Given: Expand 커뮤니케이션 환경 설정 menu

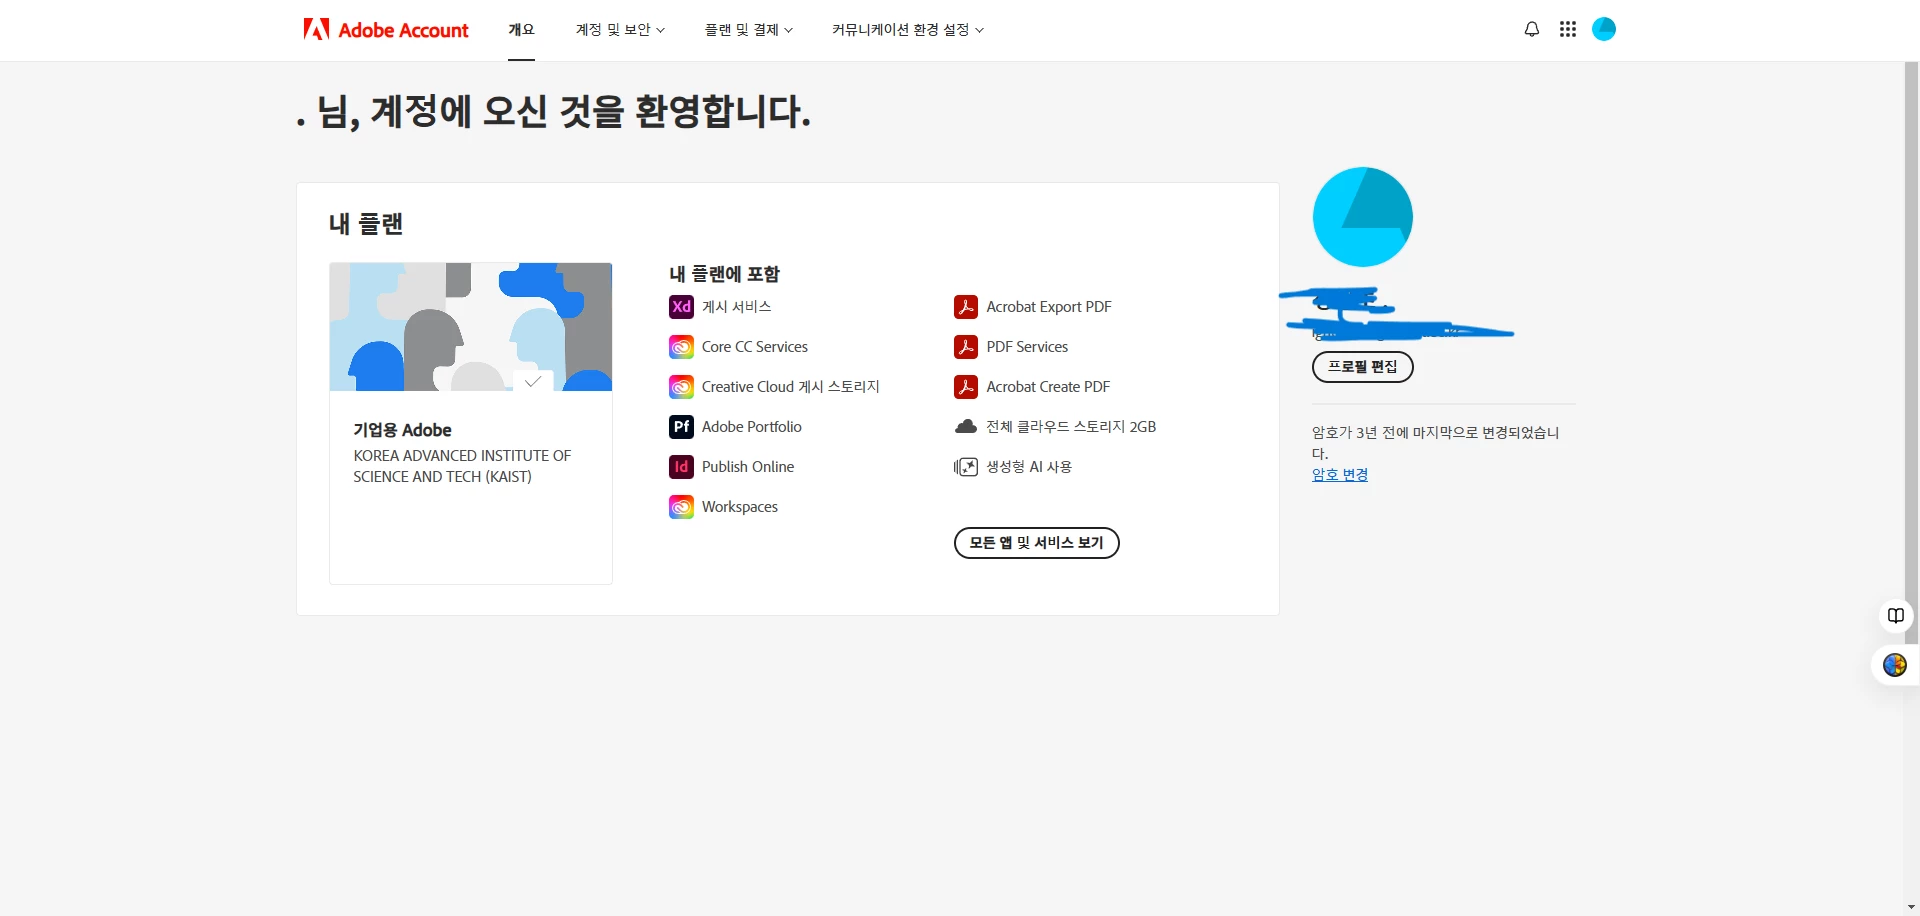Looking at the screenshot, I should [908, 30].
